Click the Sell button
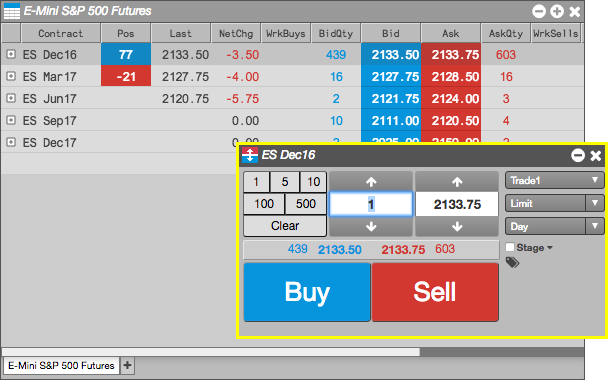611x382 pixels. point(435,292)
